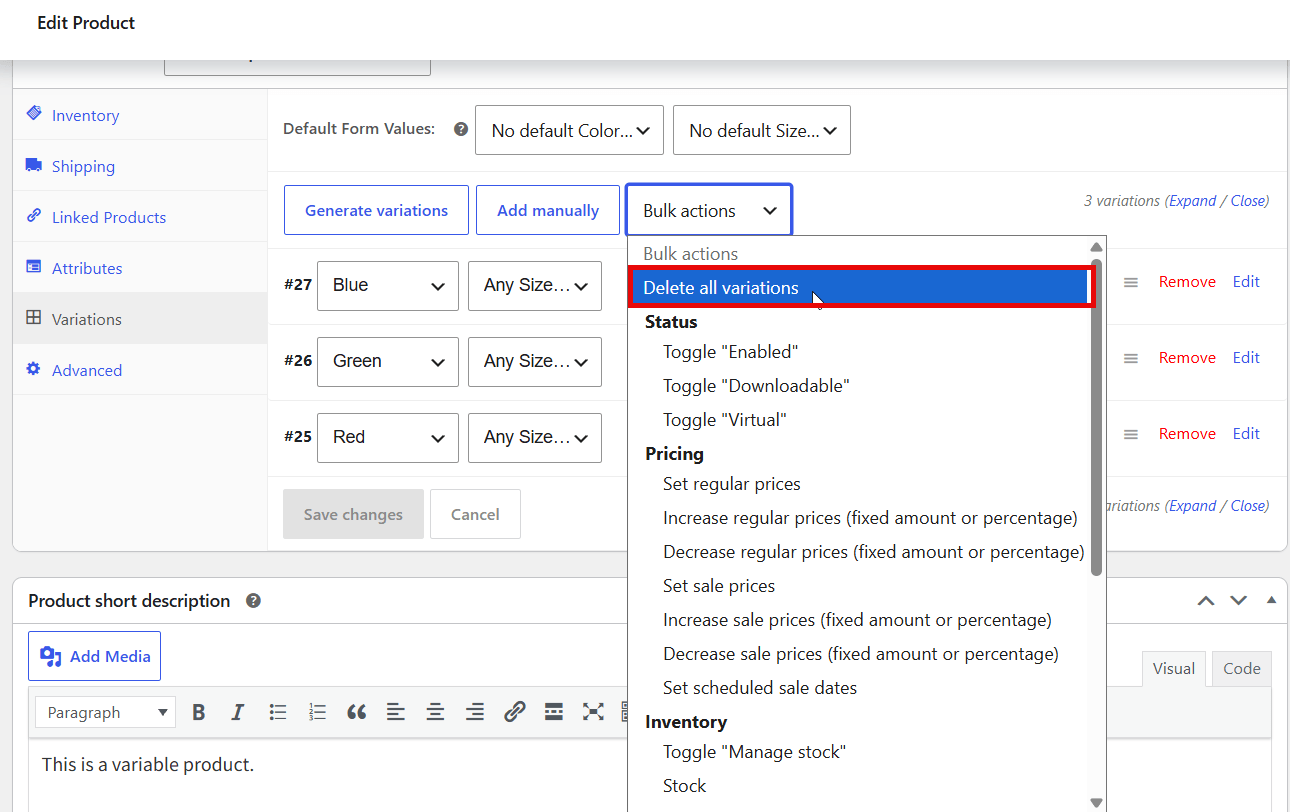Click the Variations grid icon
This screenshot has height=812, width=1290.
[34, 318]
